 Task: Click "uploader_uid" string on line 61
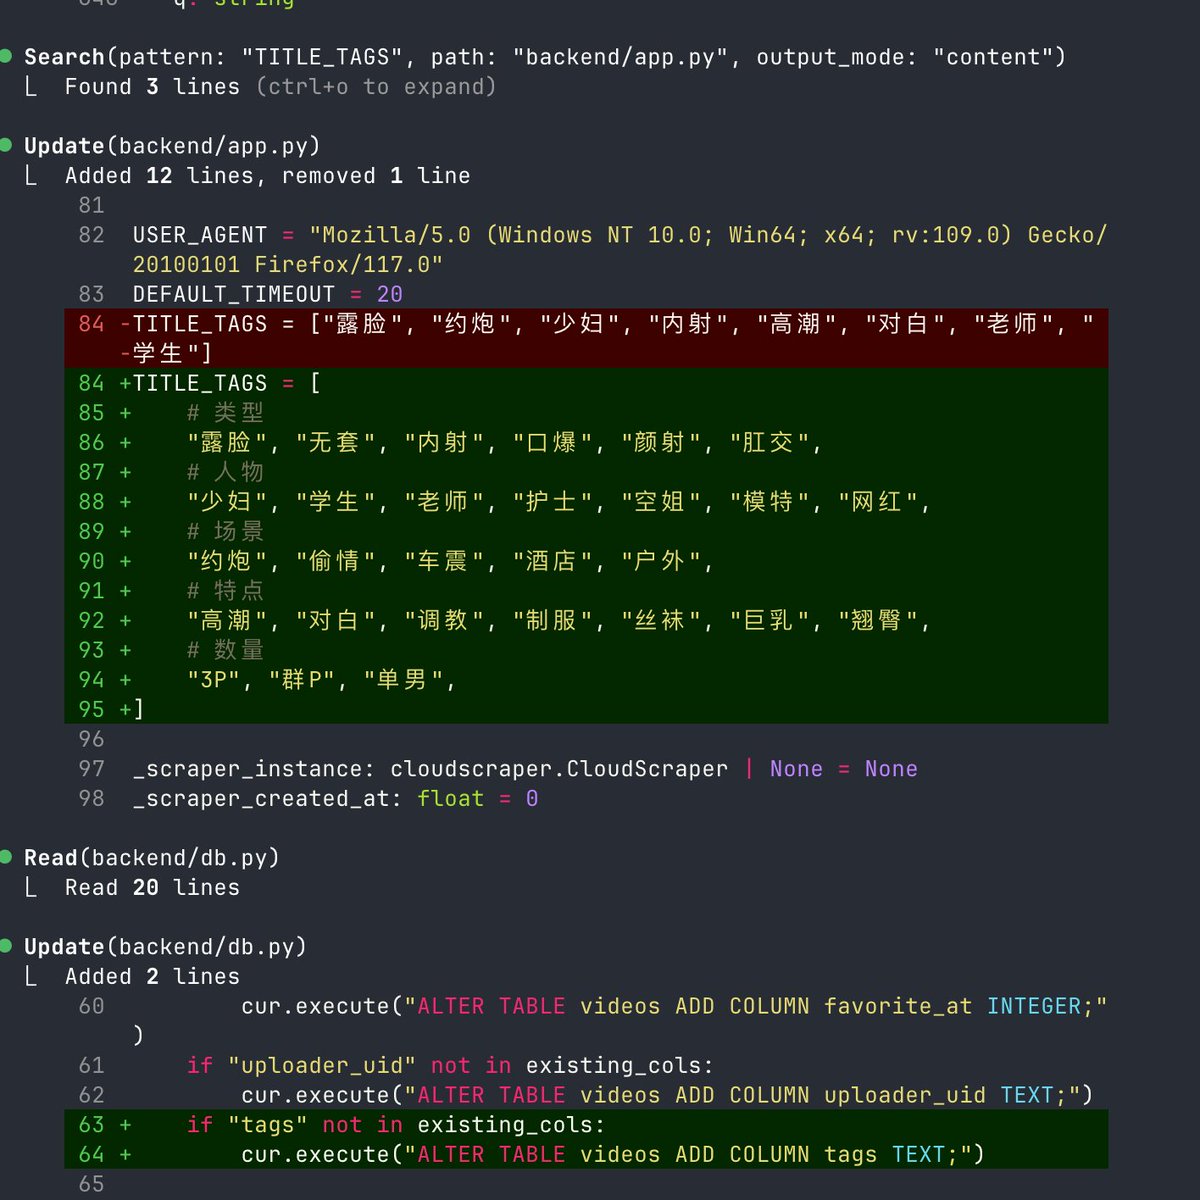(x=322, y=1066)
